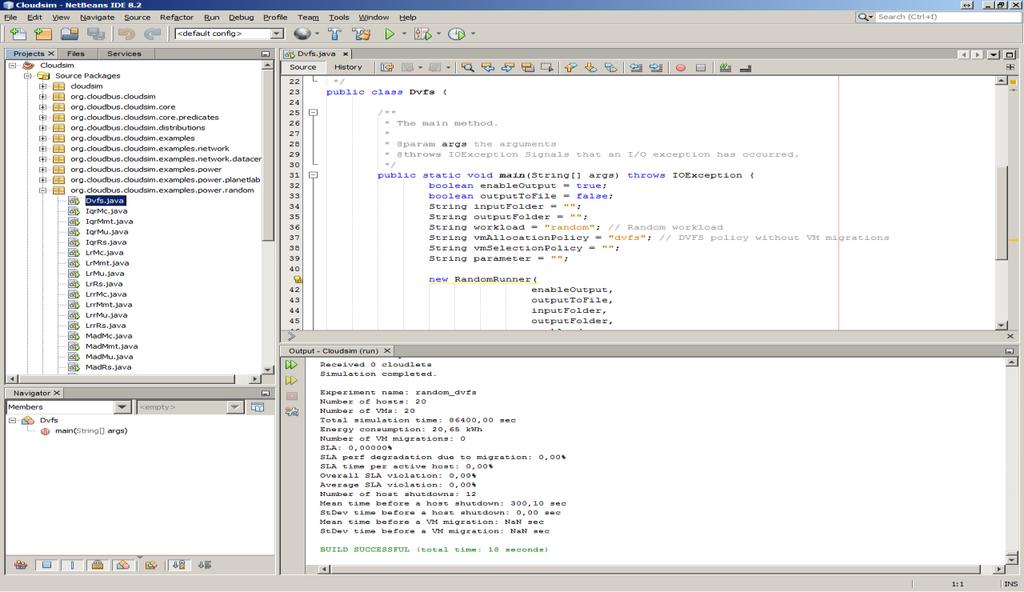Expand the org.cloudbus.cloudsim.core package
Image resolution: width=1024 pixels, height=592 pixels.
[43, 107]
